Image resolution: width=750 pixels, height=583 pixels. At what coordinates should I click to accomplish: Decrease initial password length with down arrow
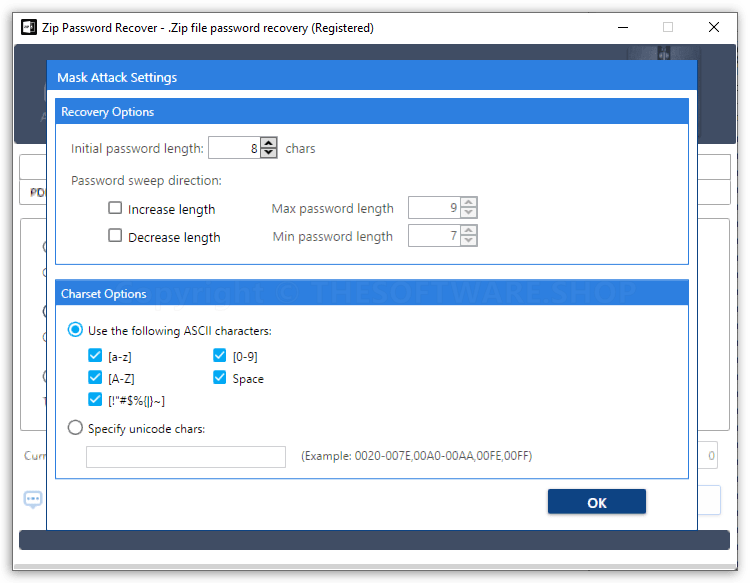(x=268, y=153)
